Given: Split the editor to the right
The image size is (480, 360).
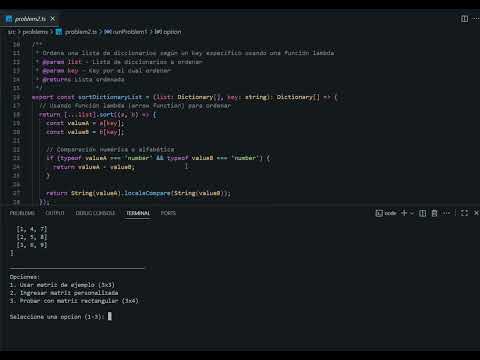Looking at the screenshot, I should (464, 19).
